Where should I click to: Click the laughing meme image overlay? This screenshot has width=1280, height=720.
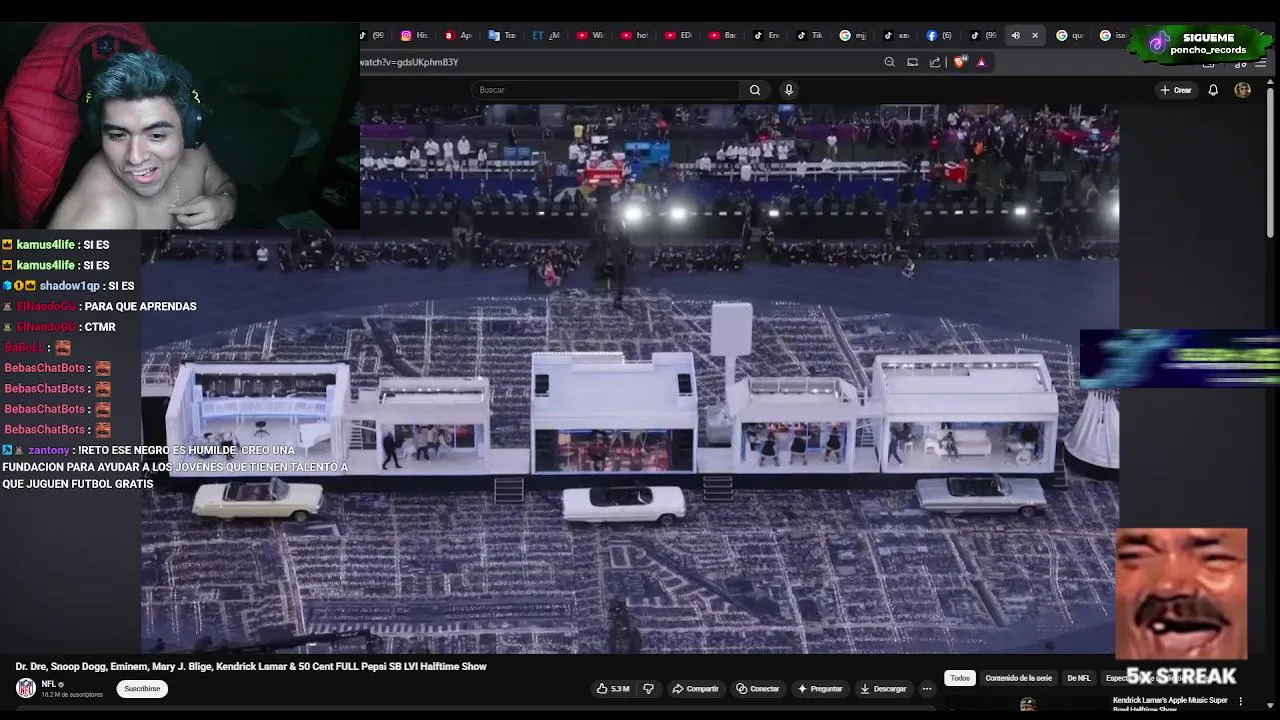(1182, 592)
